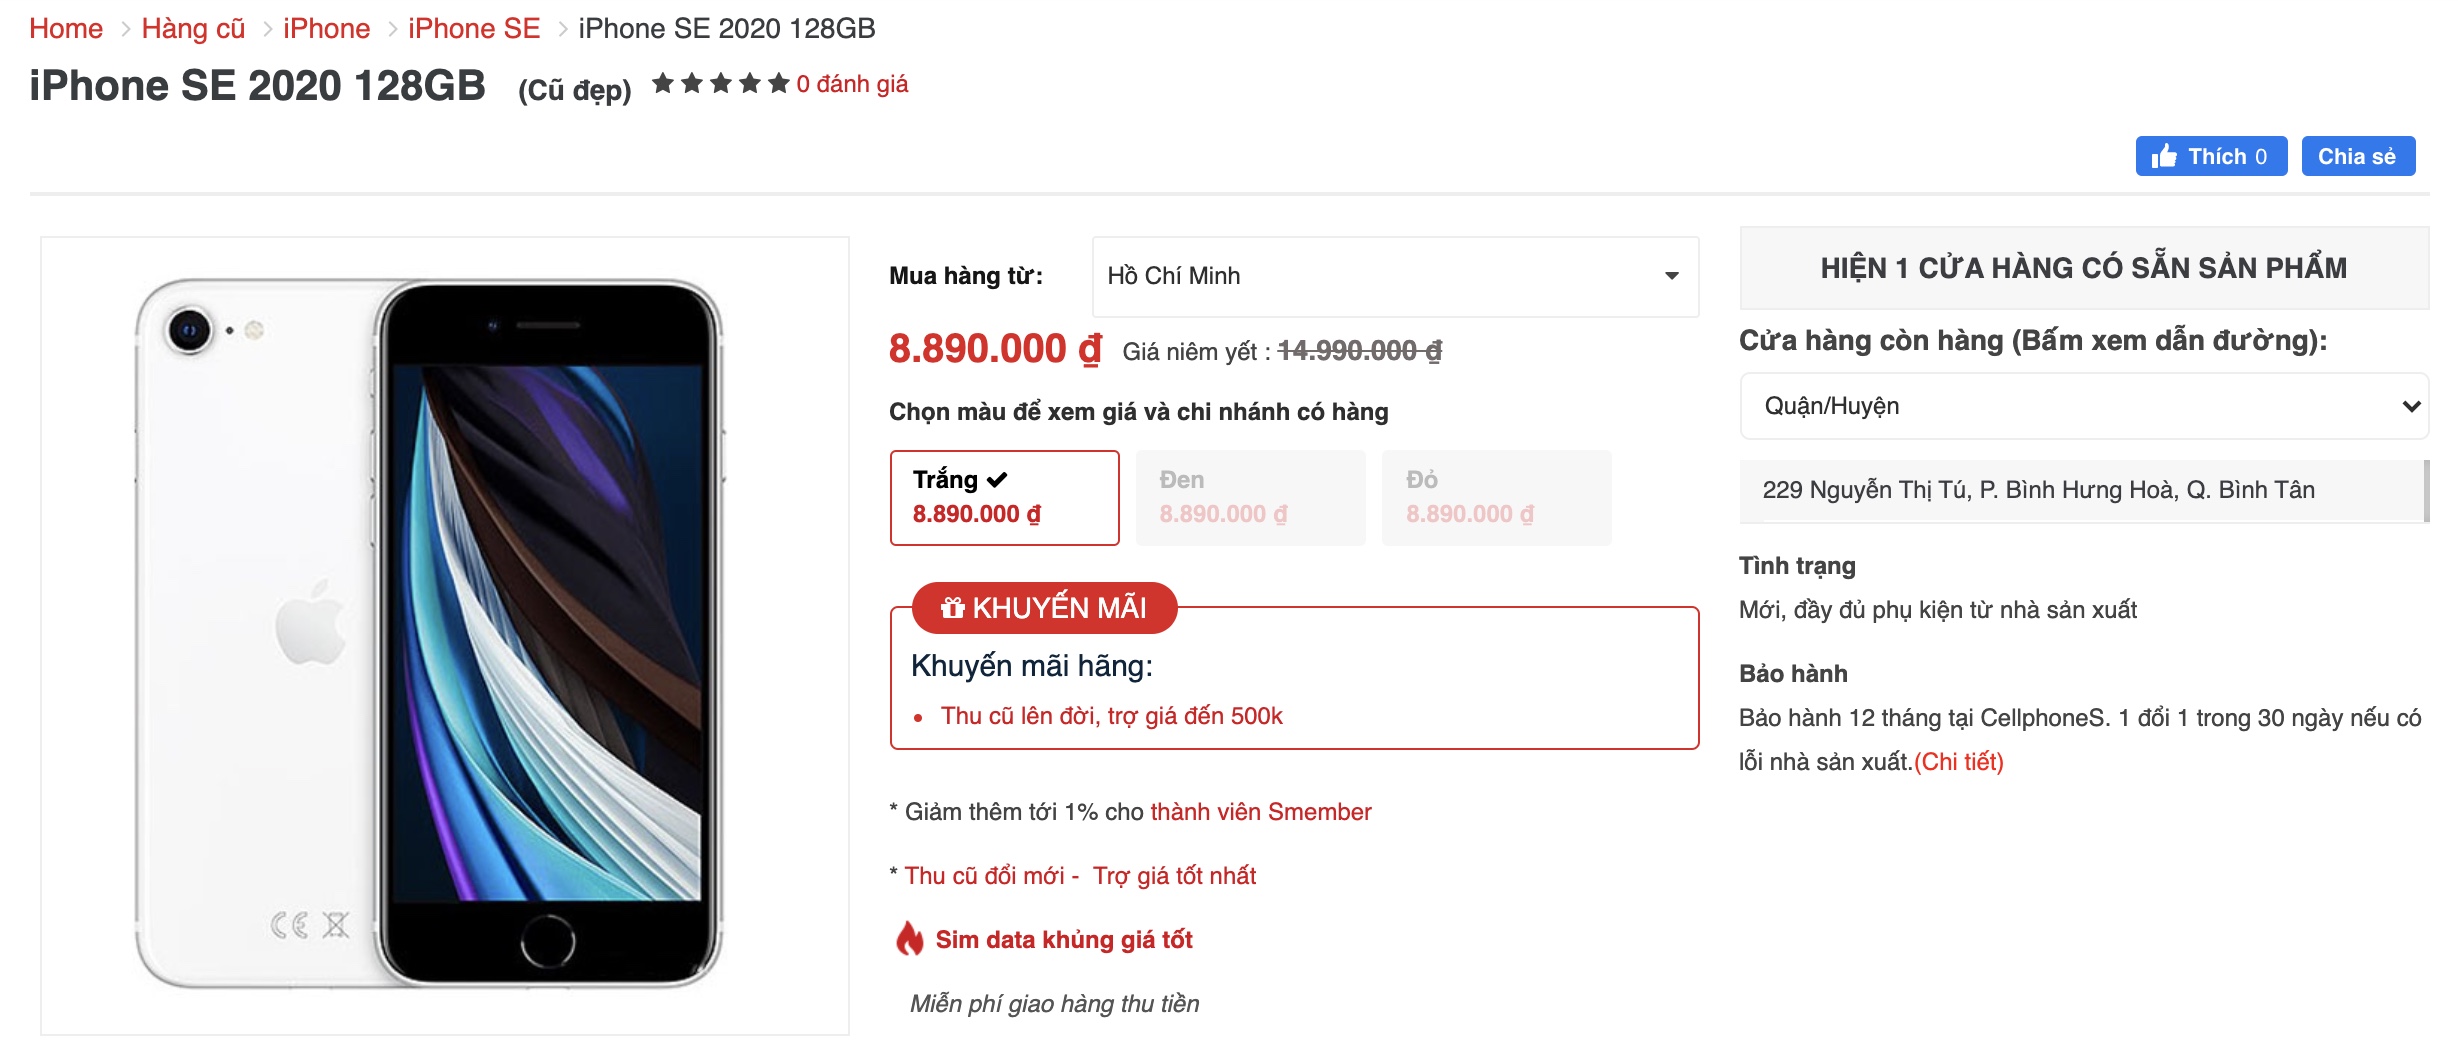Screen dimensions: 2458x1052
Task: Click the checkmark on Trắng color option
Action: tap(997, 480)
